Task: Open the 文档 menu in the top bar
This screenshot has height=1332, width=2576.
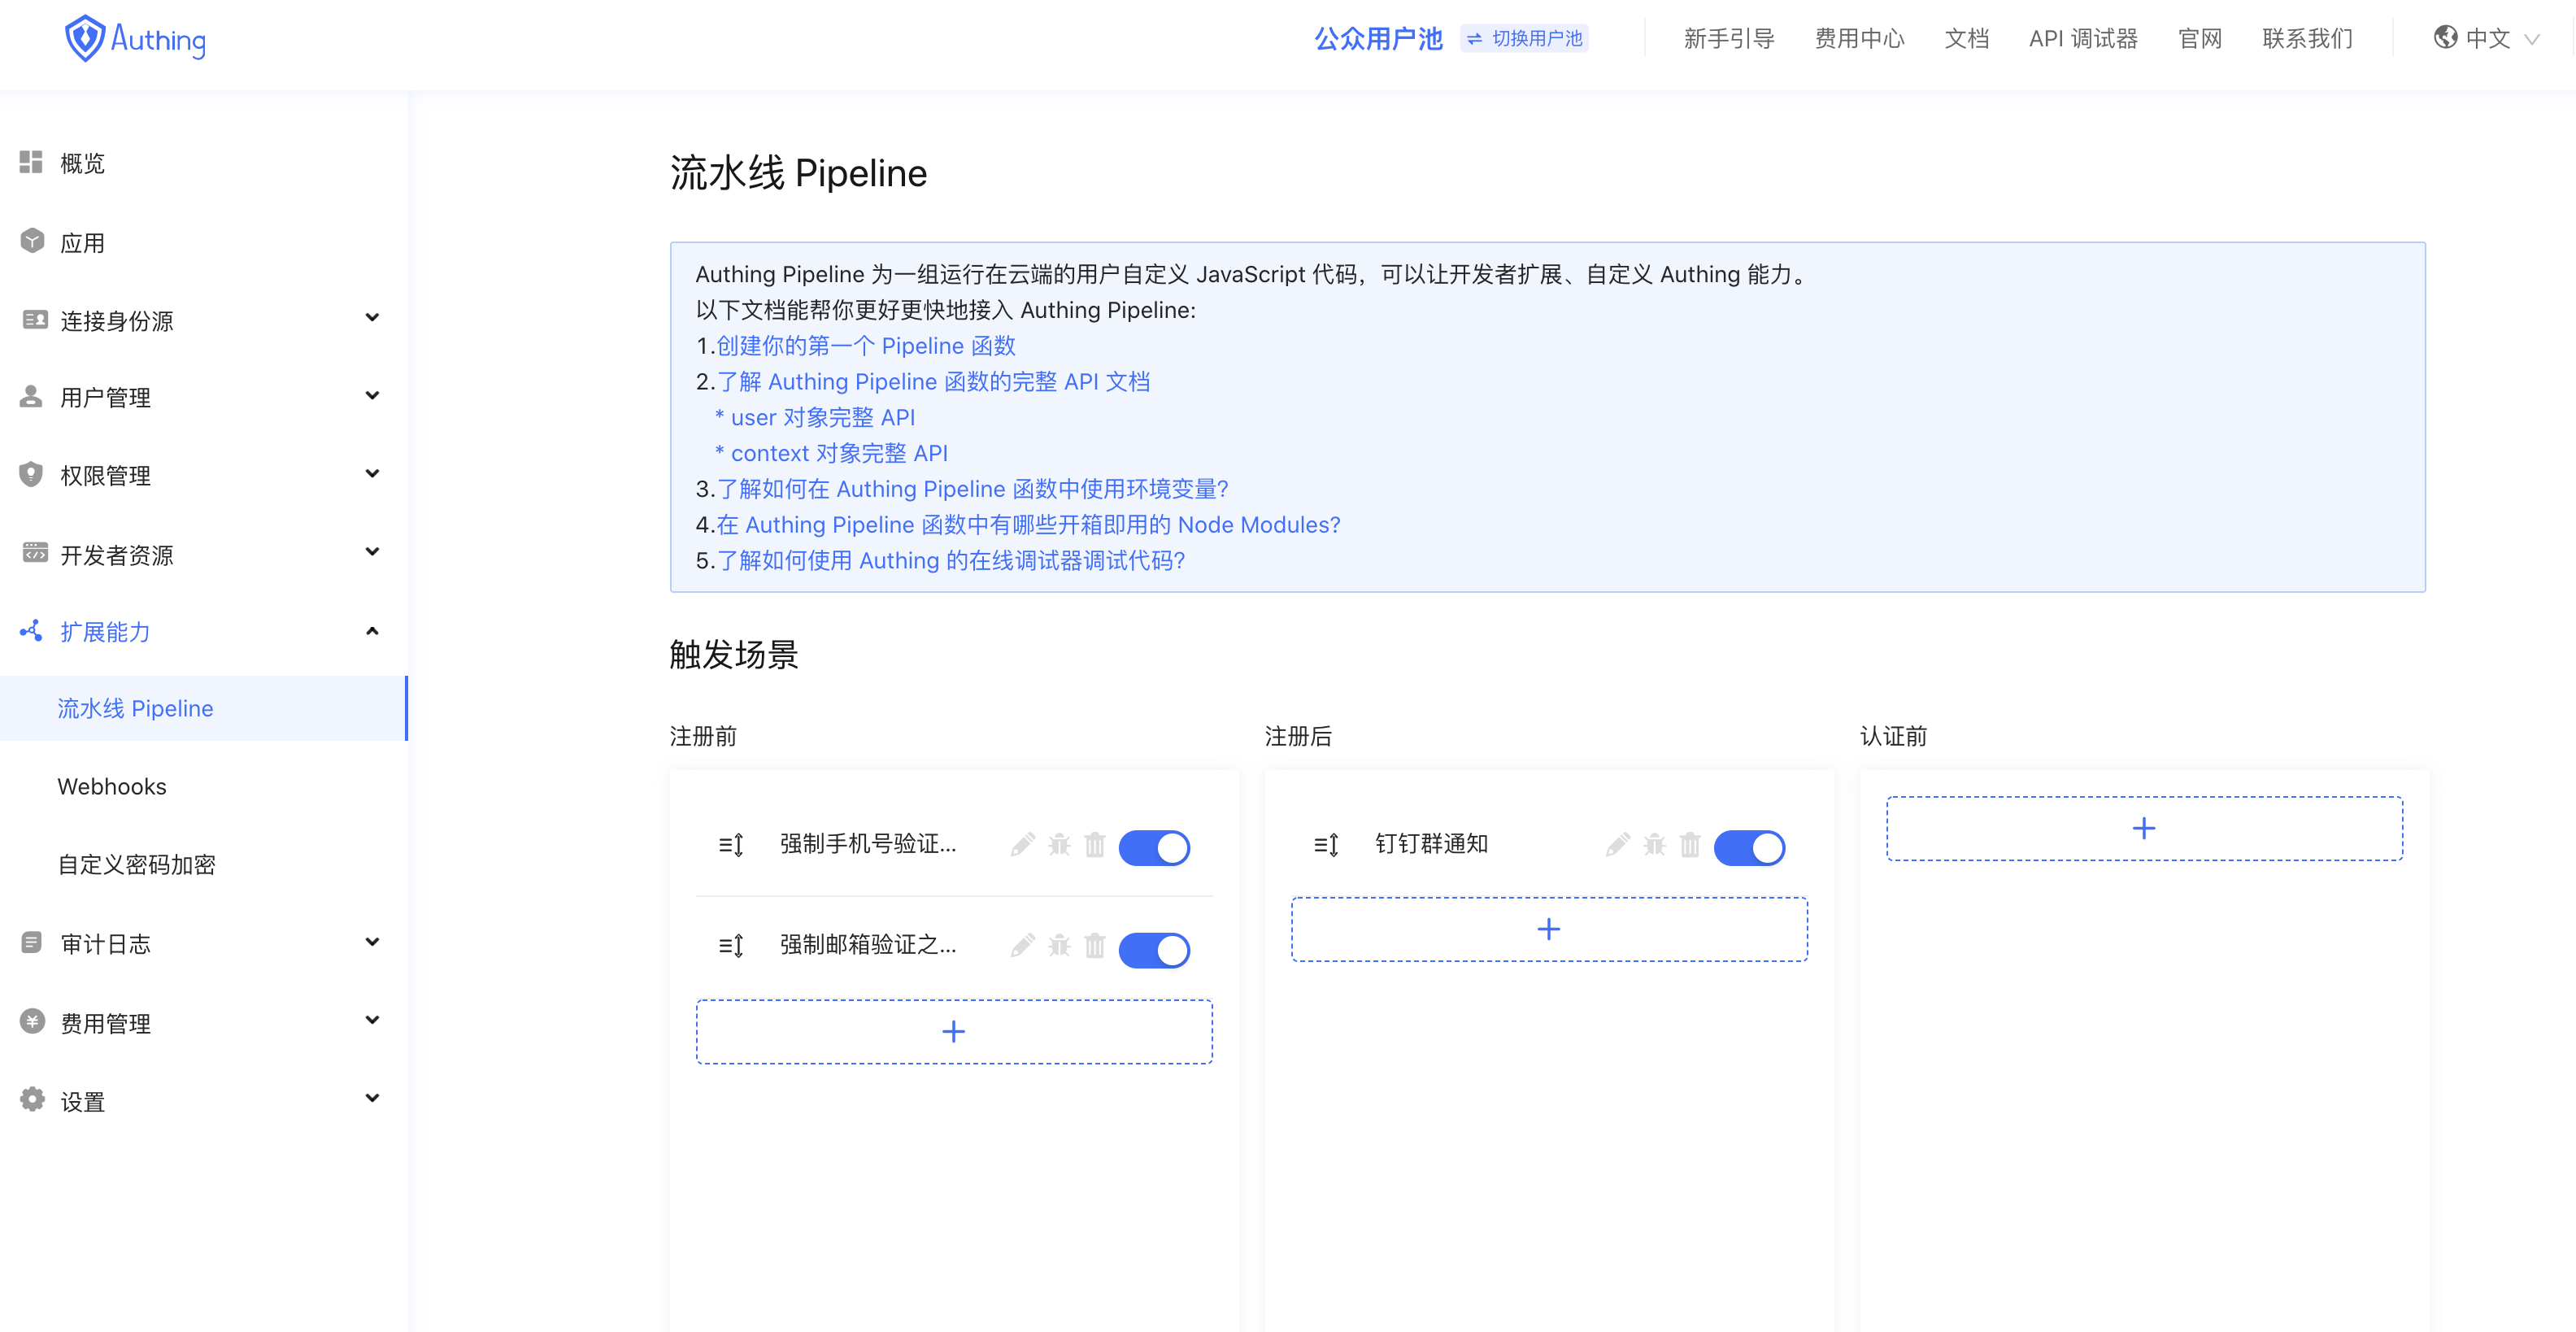Action: coord(1966,37)
